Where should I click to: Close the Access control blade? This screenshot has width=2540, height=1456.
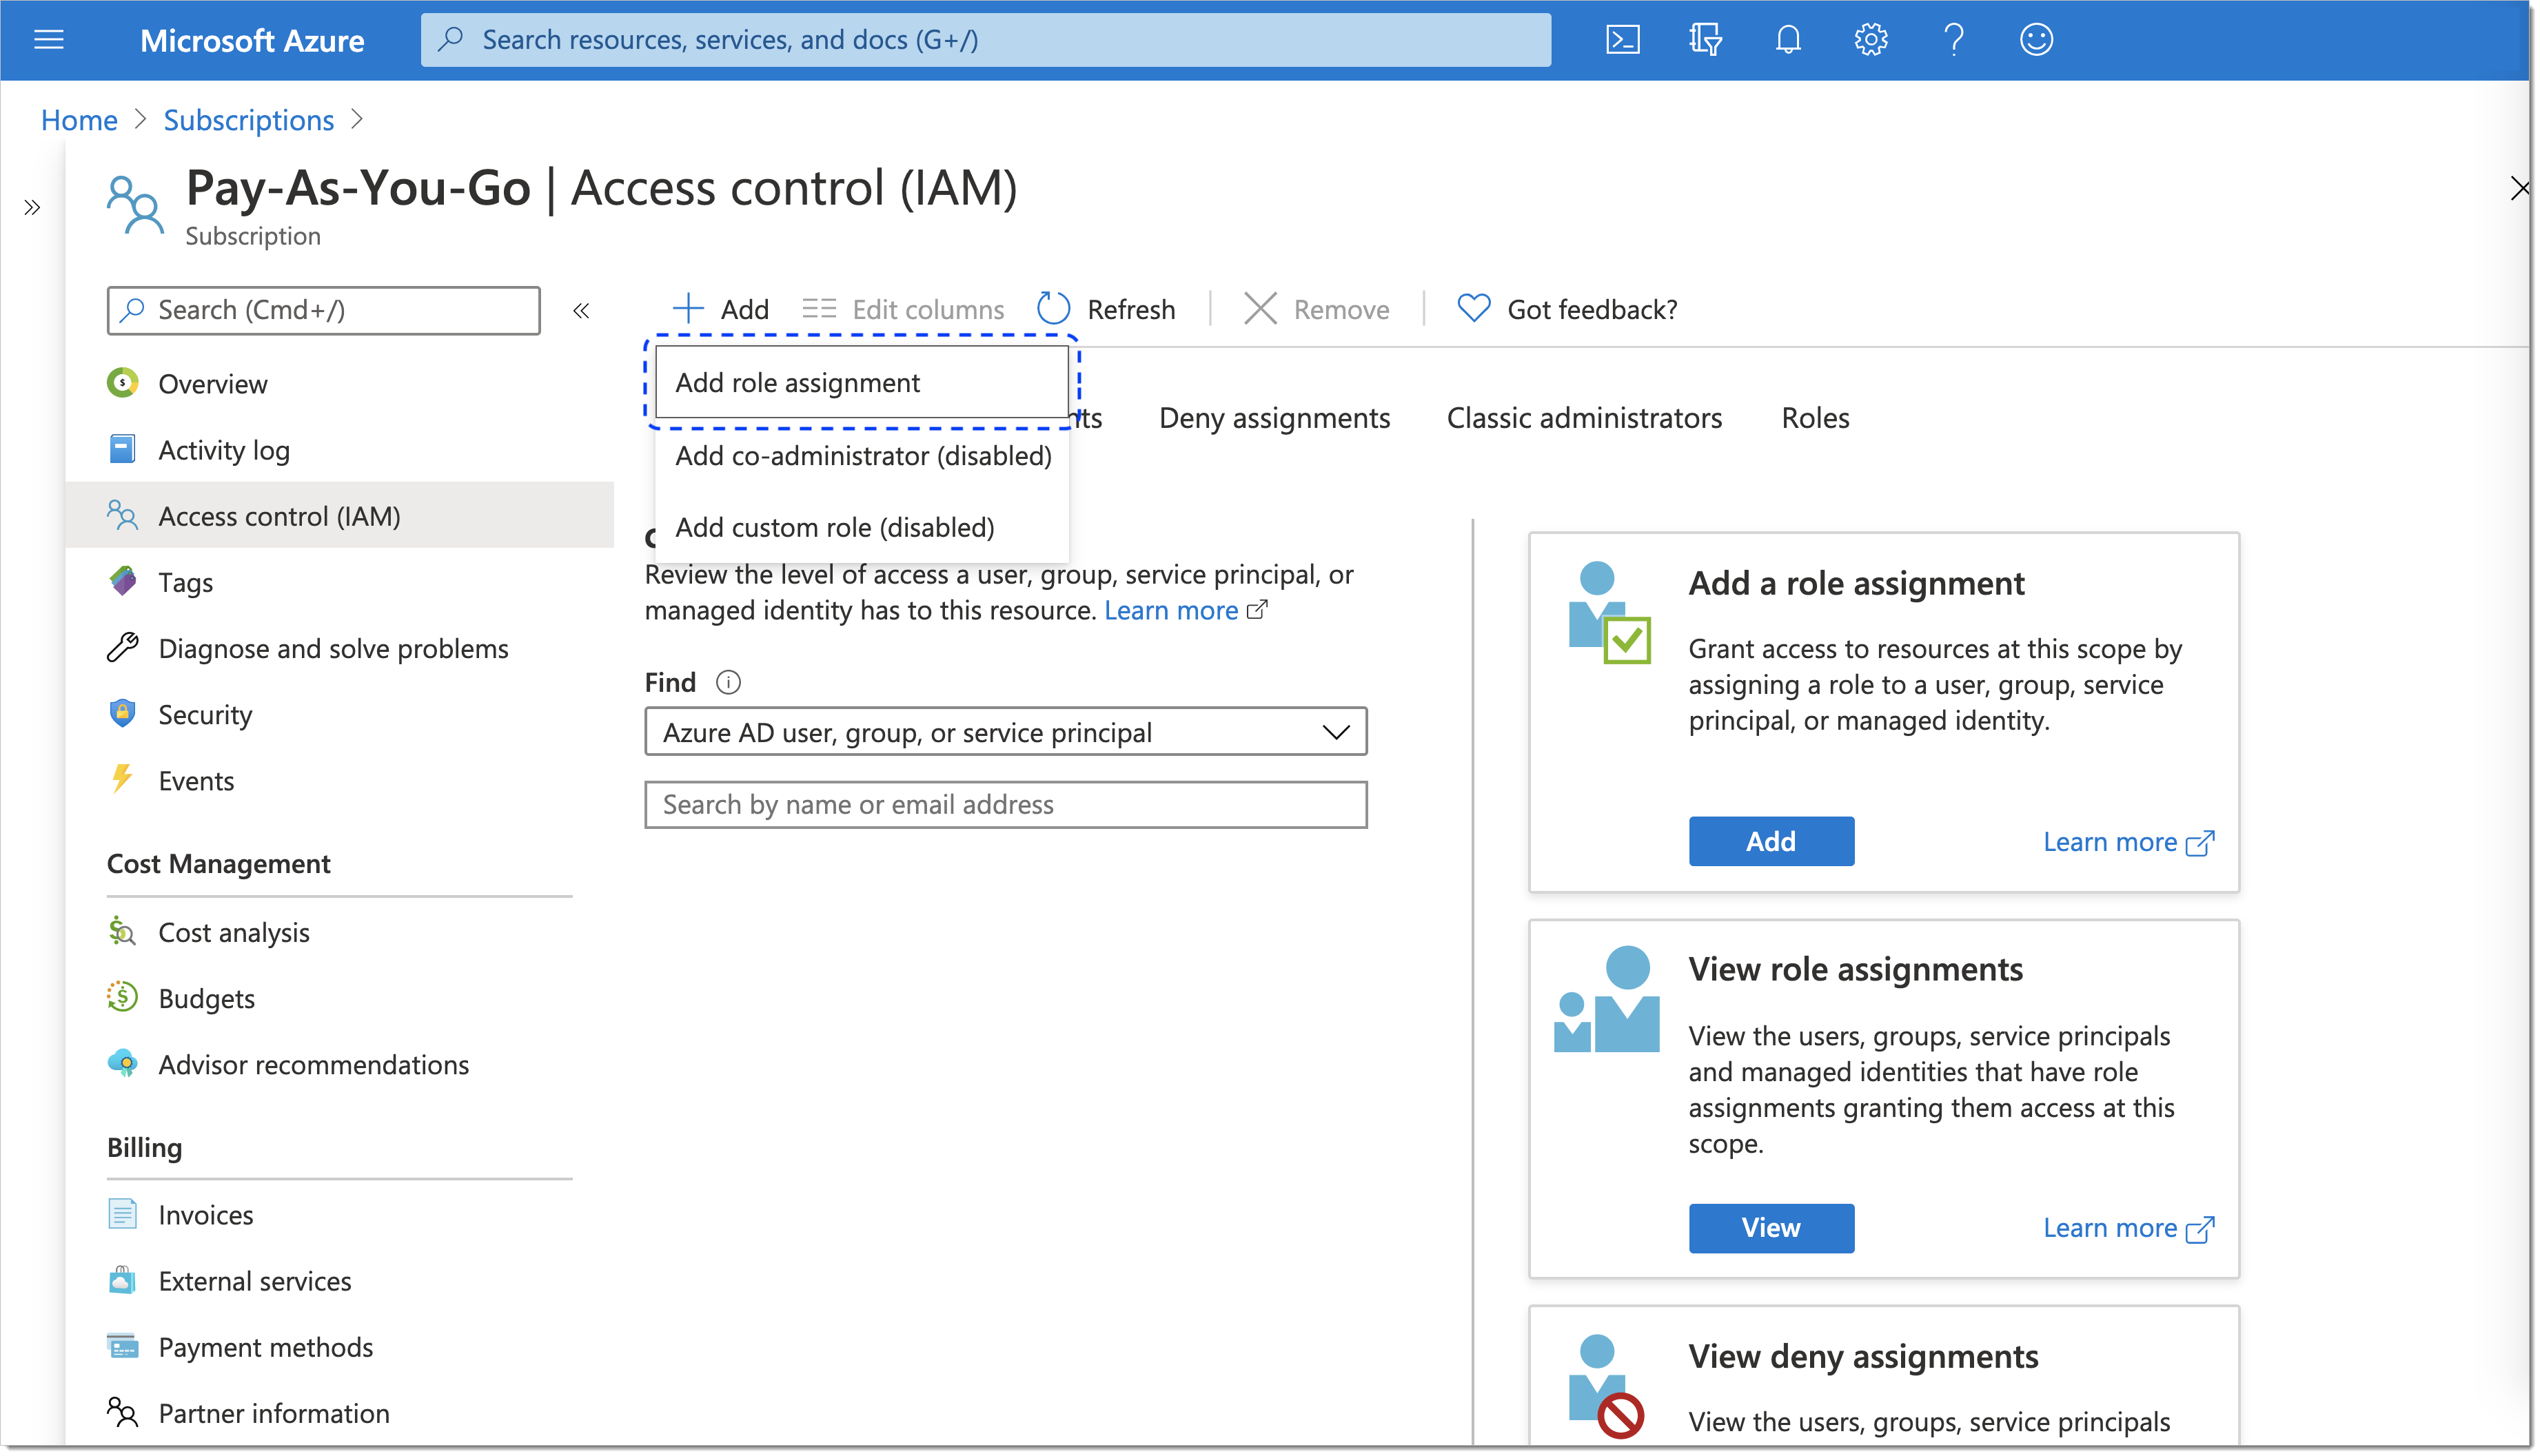2519,188
